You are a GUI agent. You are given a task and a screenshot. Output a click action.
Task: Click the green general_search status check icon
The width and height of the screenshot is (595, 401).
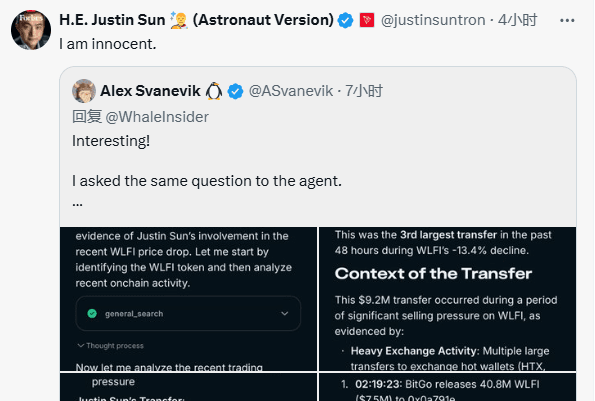tap(92, 313)
